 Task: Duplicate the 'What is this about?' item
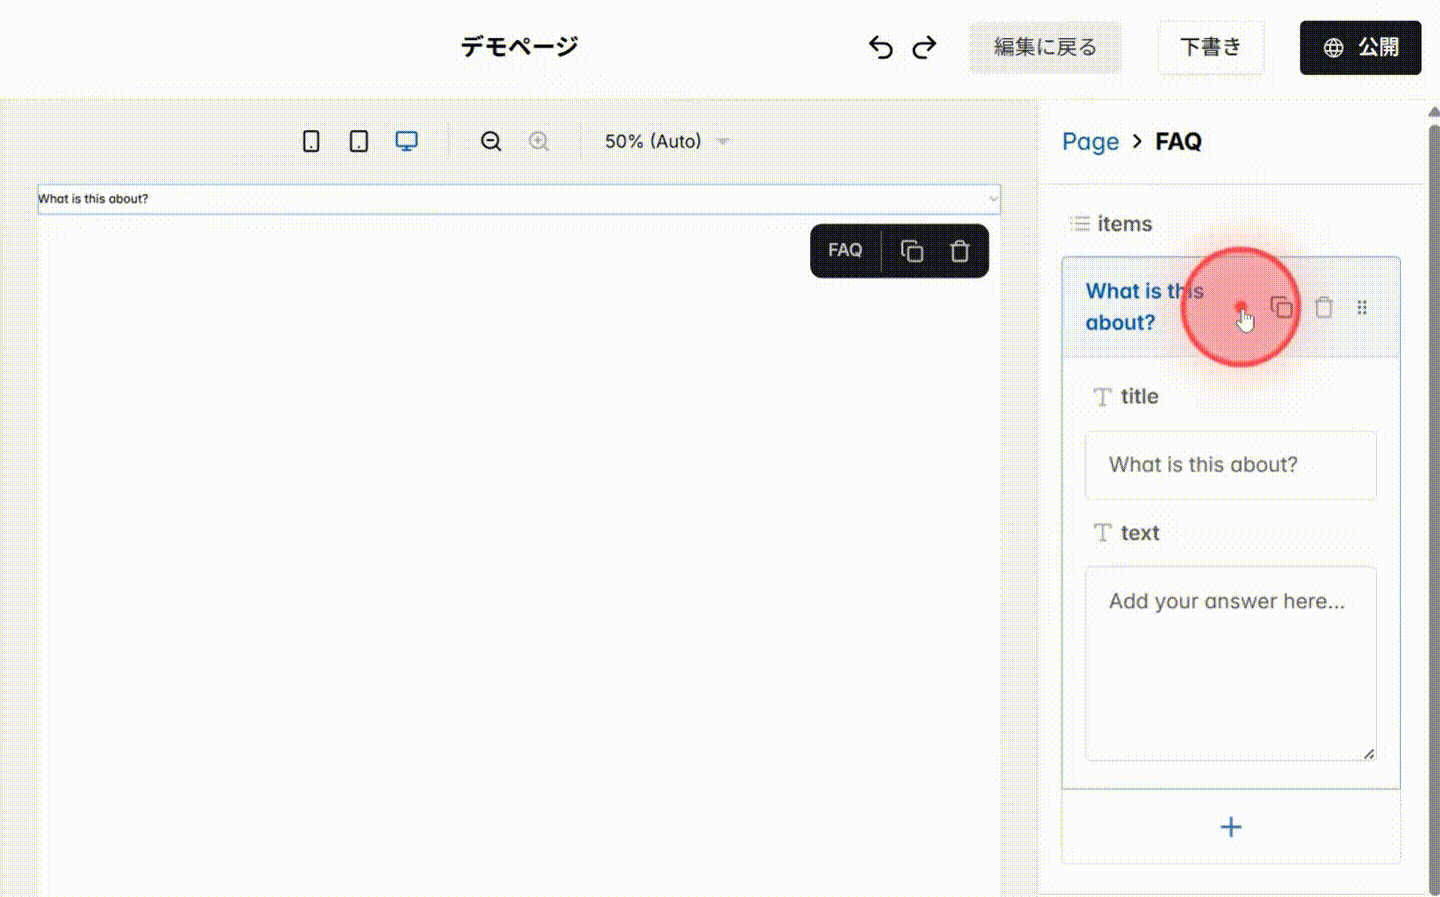pos(1284,307)
